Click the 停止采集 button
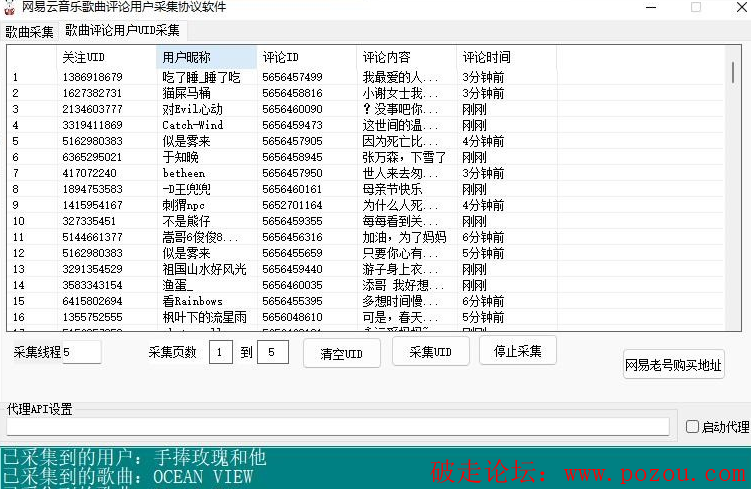The height and width of the screenshot is (489, 751). [518, 351]
